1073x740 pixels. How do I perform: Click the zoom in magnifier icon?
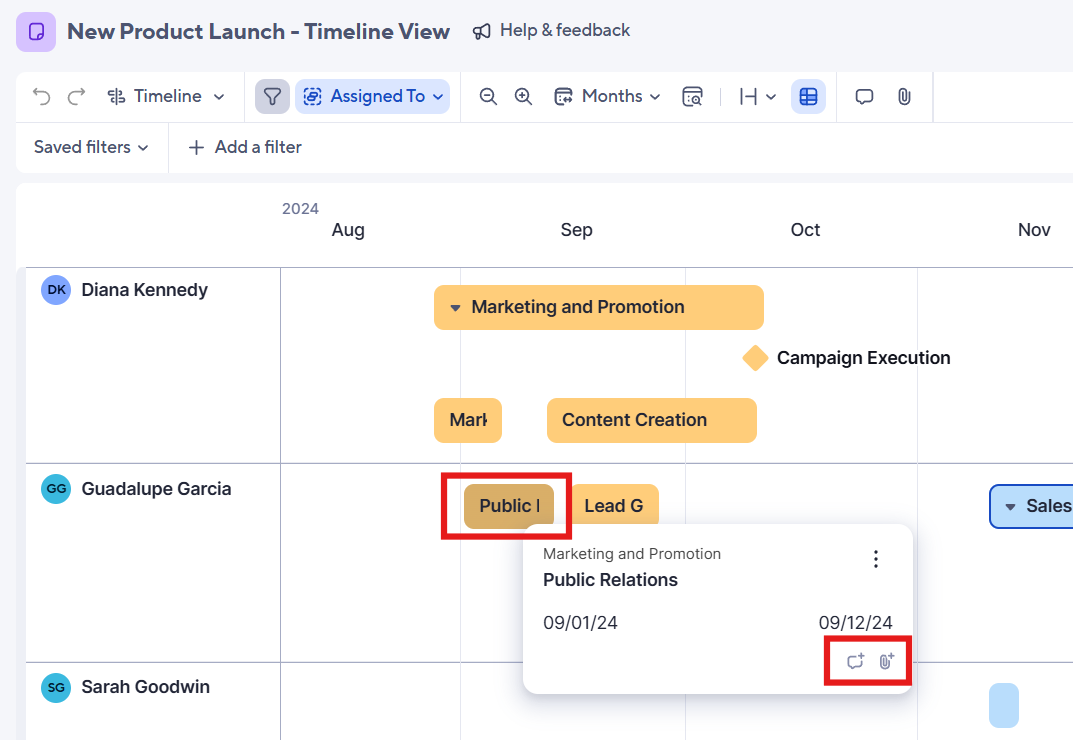pyautogui.click(x=523, y=96)
